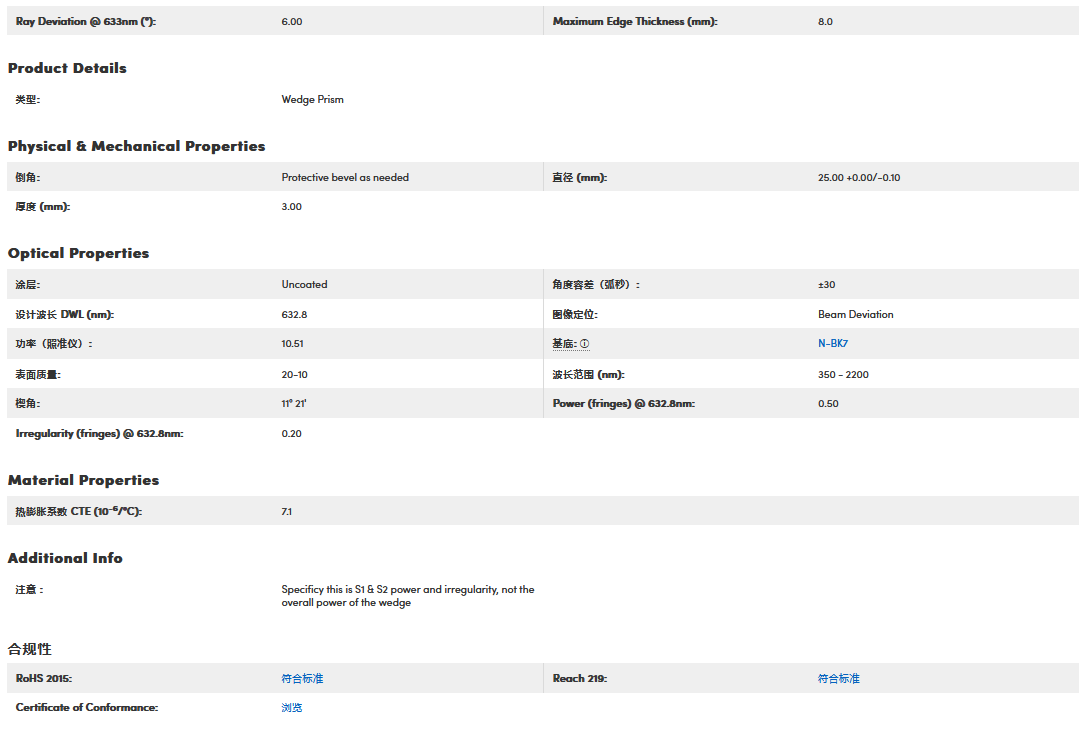Click the Material Properties heading
The image size is (1085, 729).
coord(83,480)
